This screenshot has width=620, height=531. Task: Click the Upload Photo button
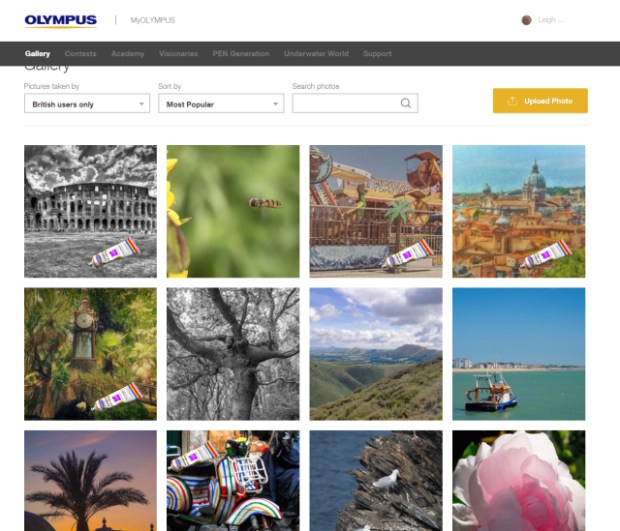coord(540,101)
